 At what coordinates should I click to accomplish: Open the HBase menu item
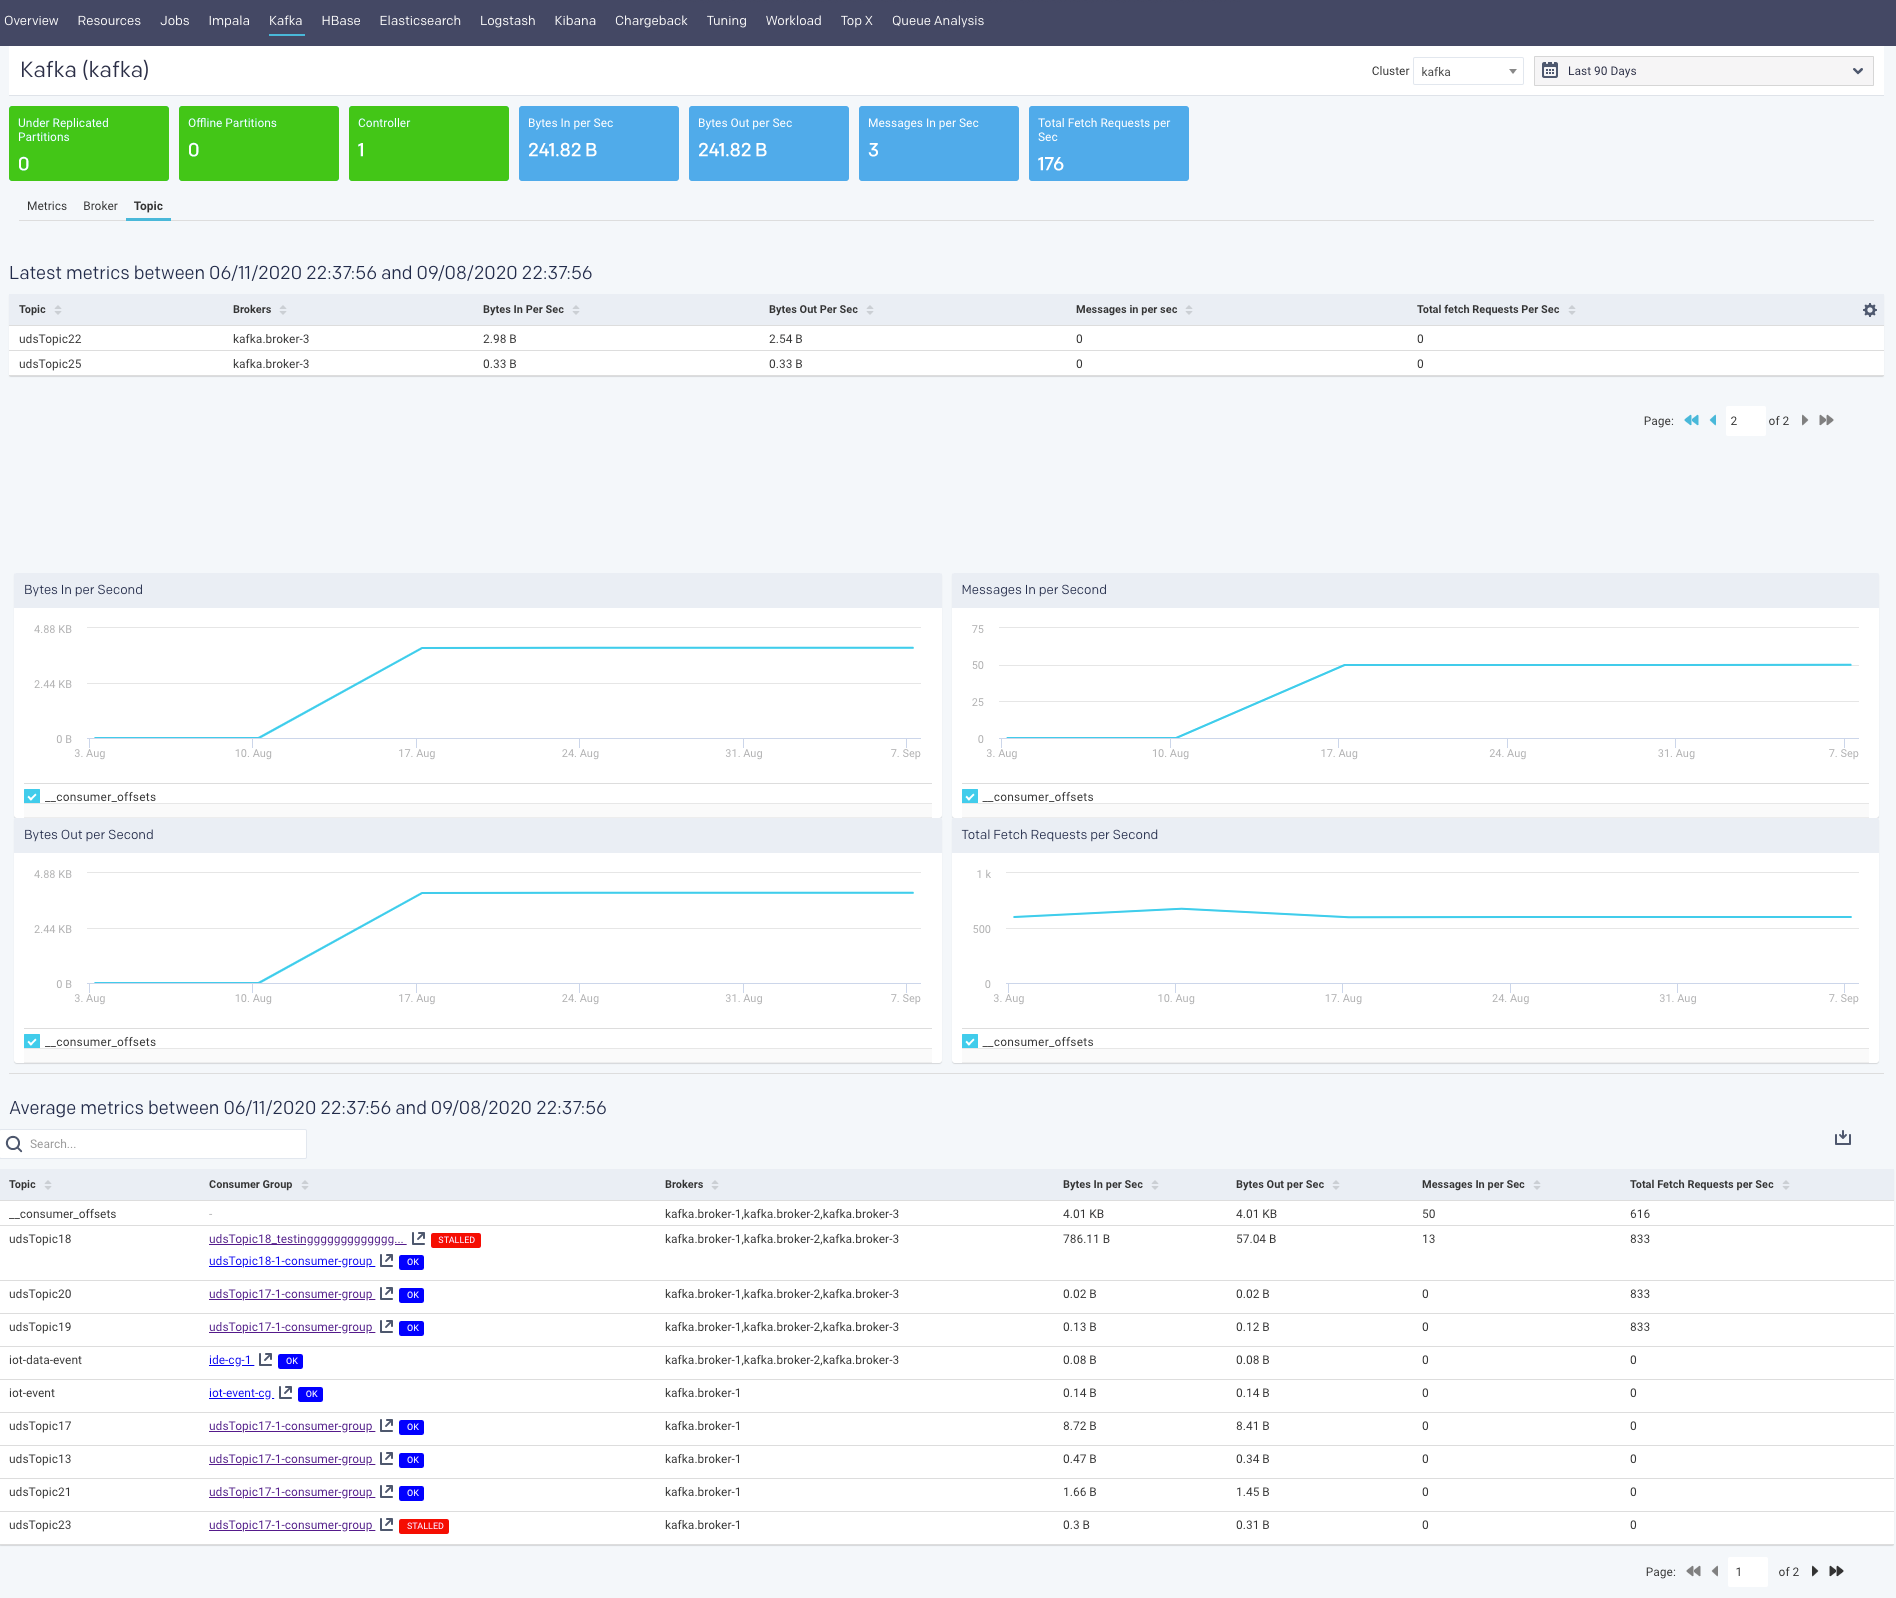coord(341,21)
